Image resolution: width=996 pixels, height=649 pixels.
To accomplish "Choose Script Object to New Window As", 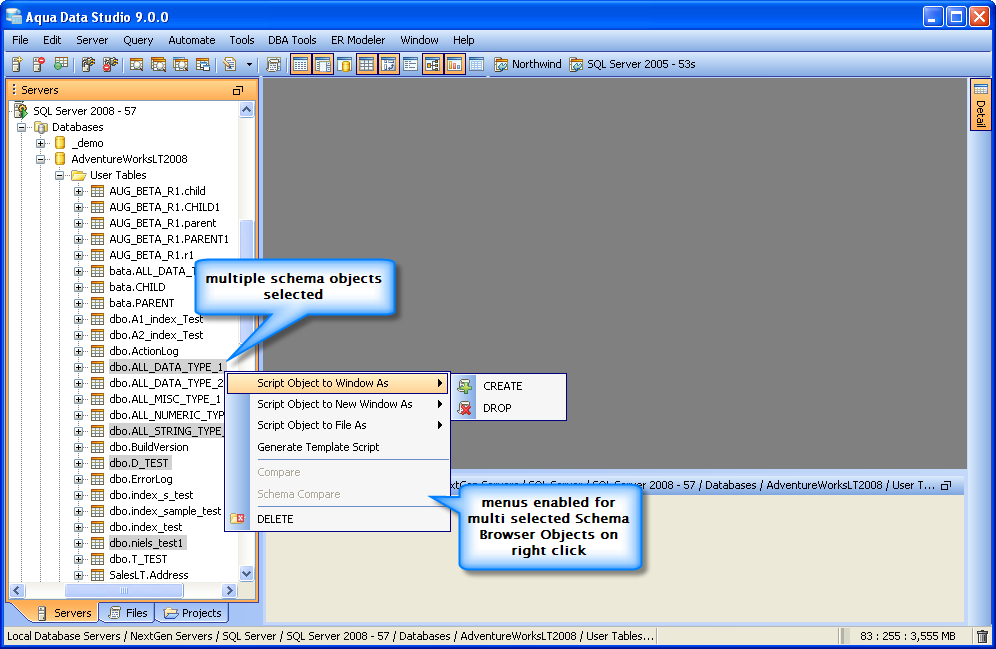I will (x=337, y=405).
